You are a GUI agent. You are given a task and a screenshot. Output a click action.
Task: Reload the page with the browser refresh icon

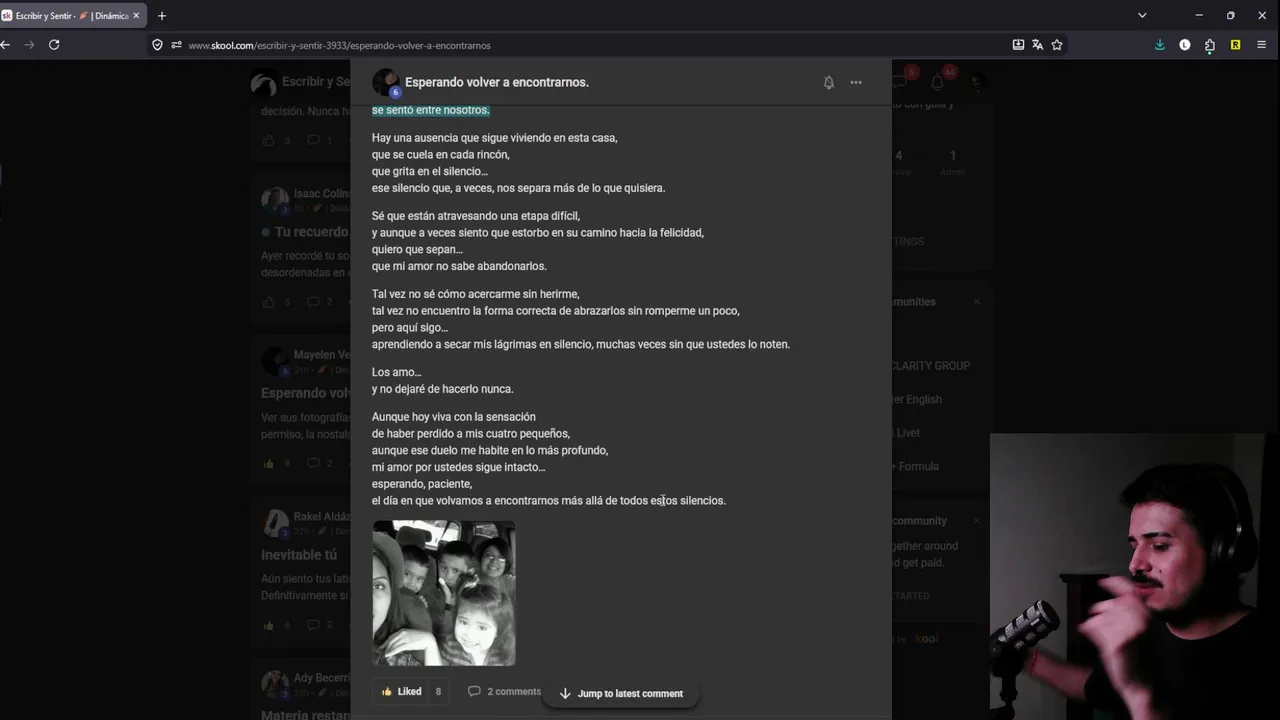[54, 45]
